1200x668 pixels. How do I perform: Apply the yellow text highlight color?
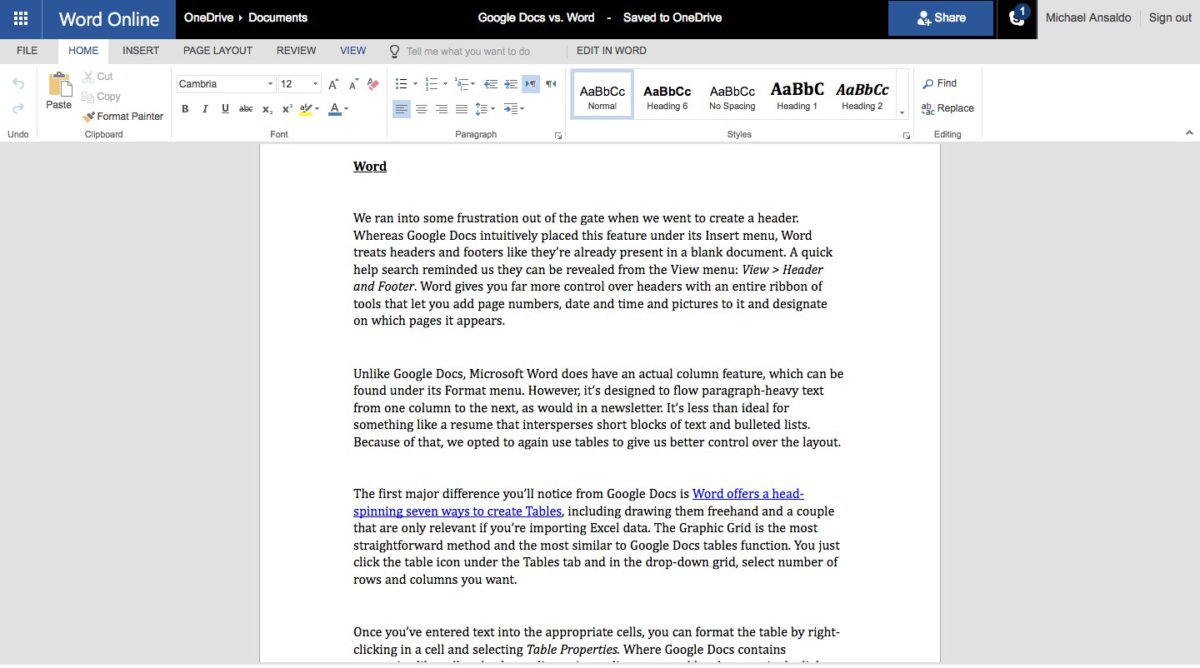tap(306, 109)
